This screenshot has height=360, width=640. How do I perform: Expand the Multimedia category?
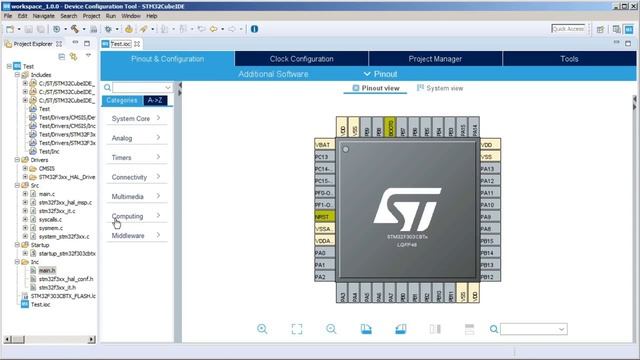coord(136,197)
